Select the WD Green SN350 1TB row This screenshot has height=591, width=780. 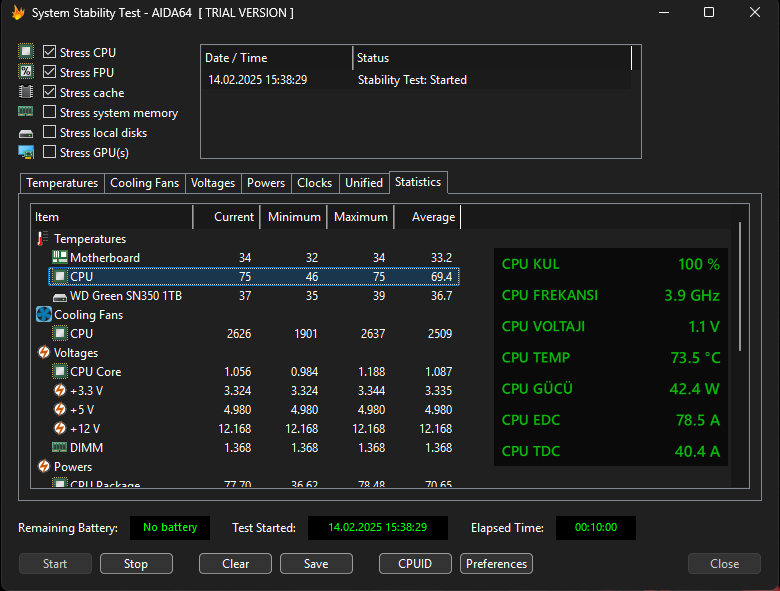(x=254, y=296)
